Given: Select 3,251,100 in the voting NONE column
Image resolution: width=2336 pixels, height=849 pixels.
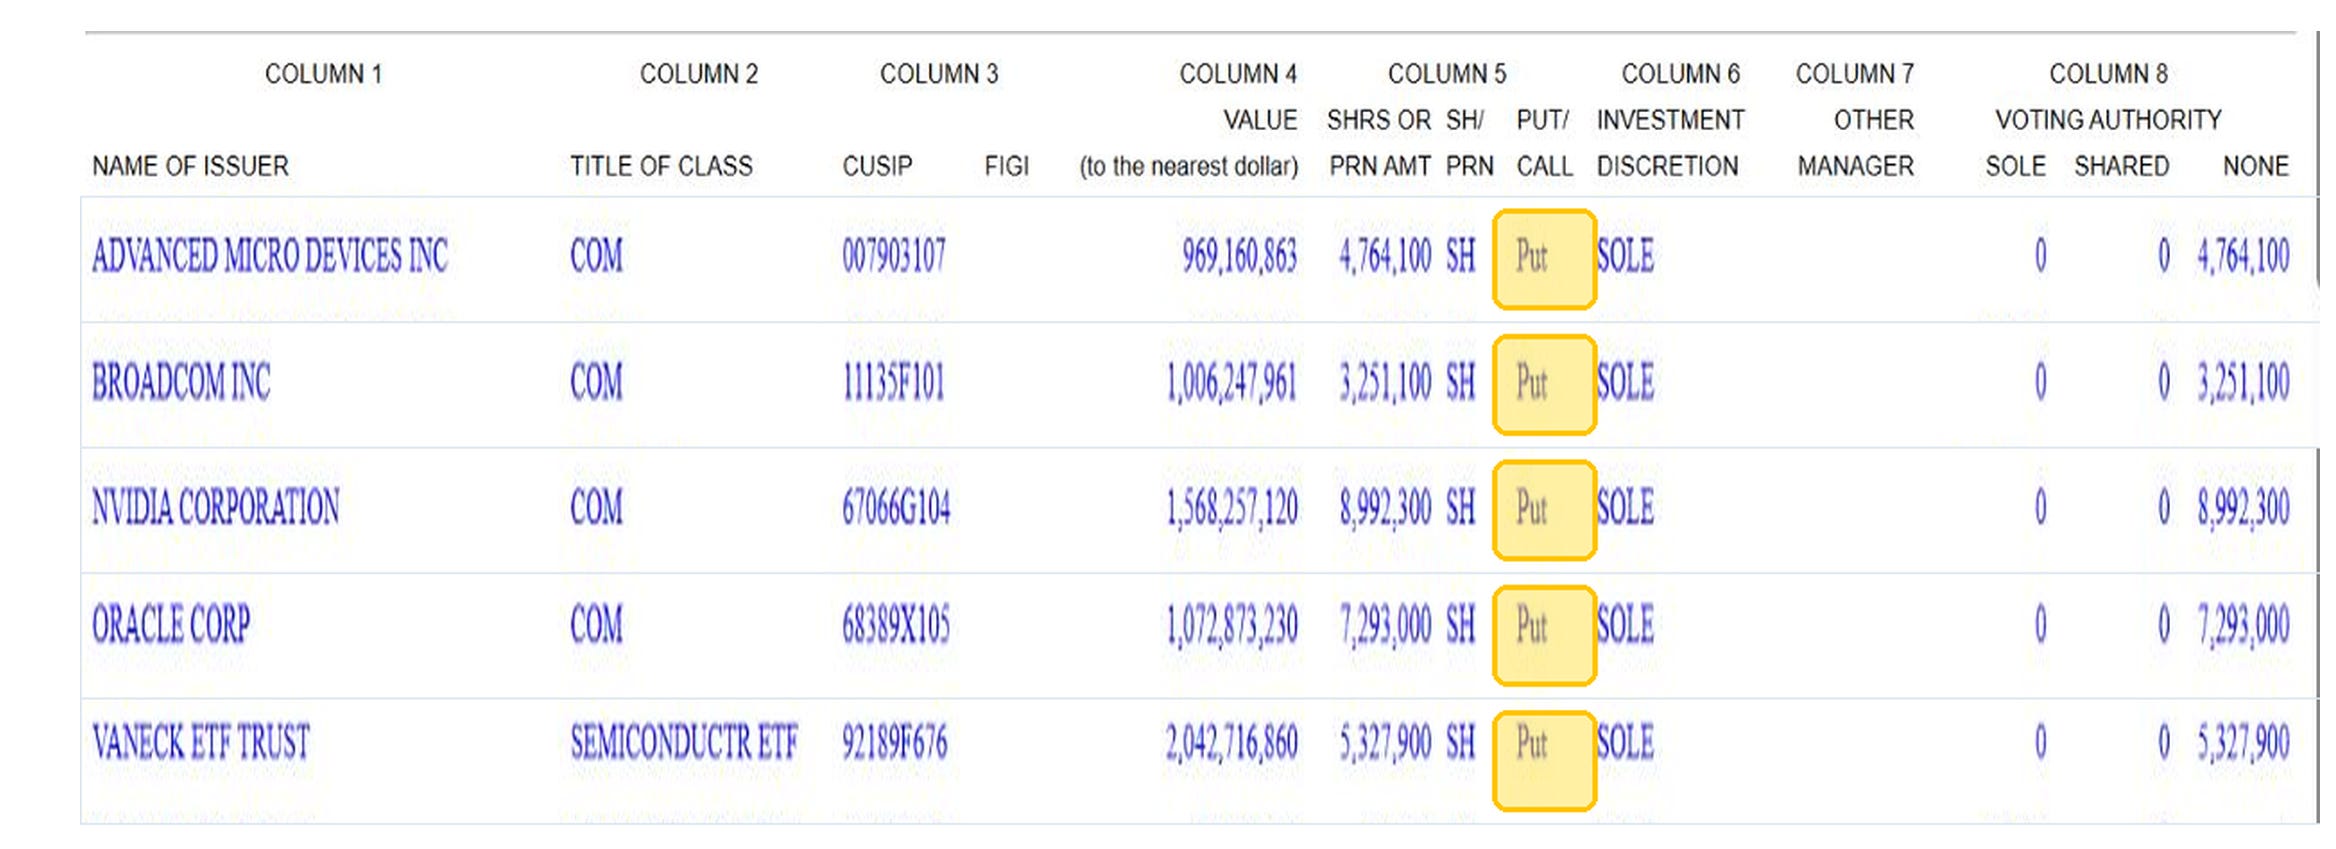Looking at the screenshot, I should [x=2243, y=382].
